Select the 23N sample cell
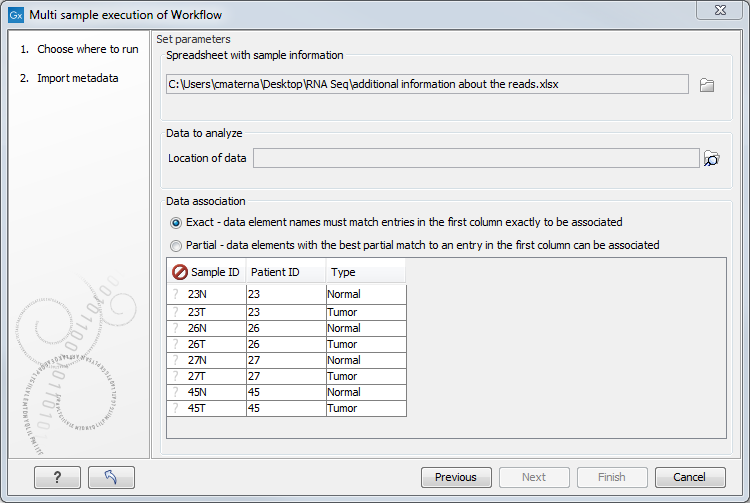 pyautogui.click(x=207, y=295)
